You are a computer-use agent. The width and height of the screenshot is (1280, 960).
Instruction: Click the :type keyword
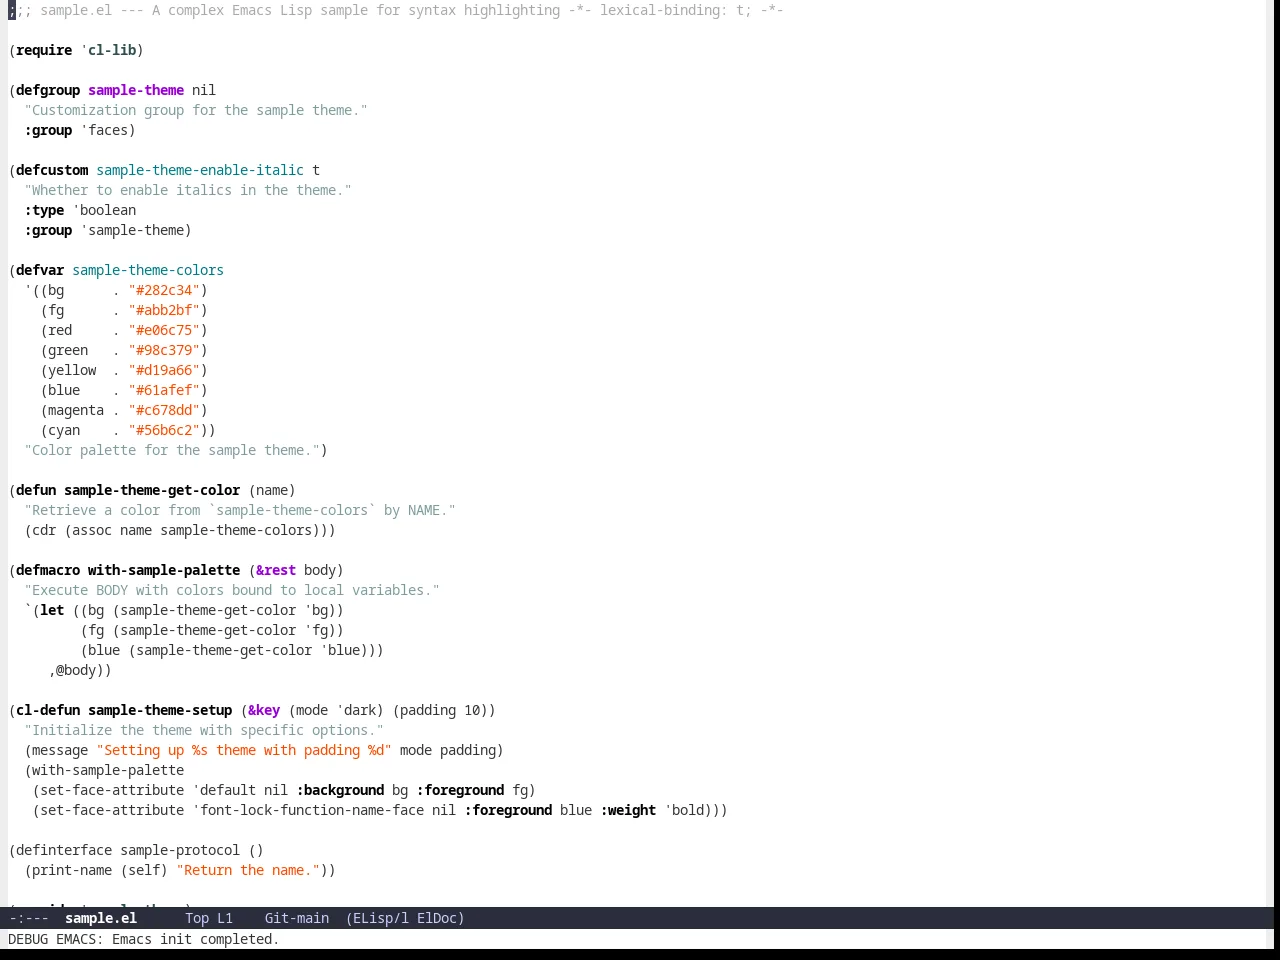click(44, 210)
